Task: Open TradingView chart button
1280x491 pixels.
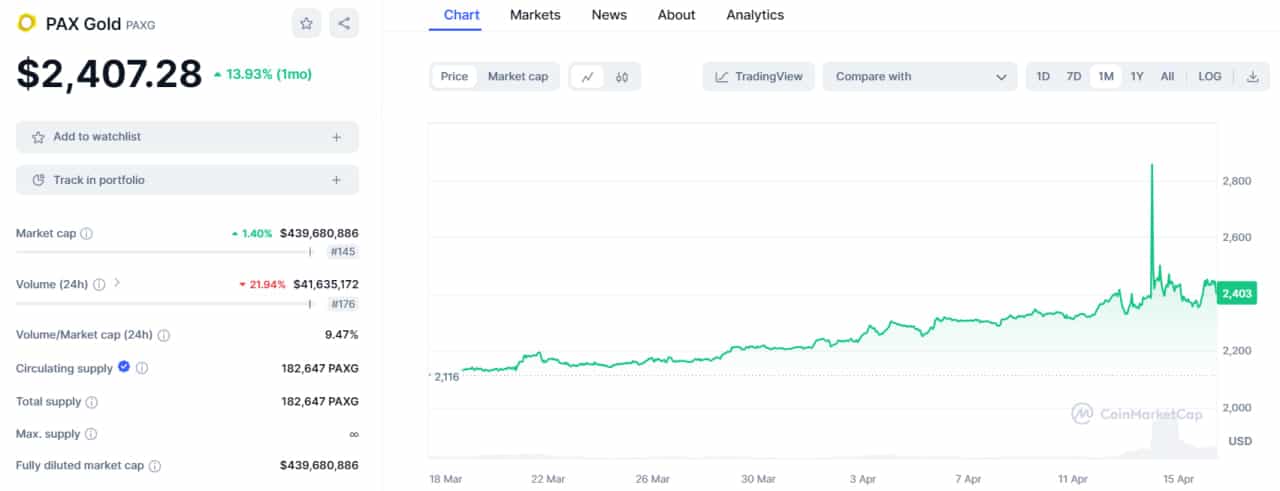Action: 759,77
